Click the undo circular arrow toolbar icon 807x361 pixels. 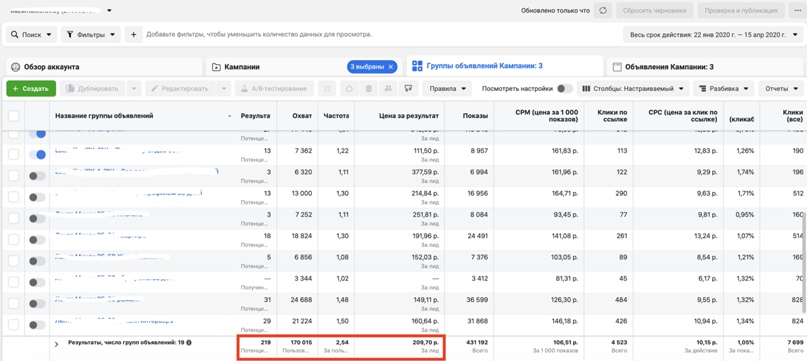coord(349,89)
